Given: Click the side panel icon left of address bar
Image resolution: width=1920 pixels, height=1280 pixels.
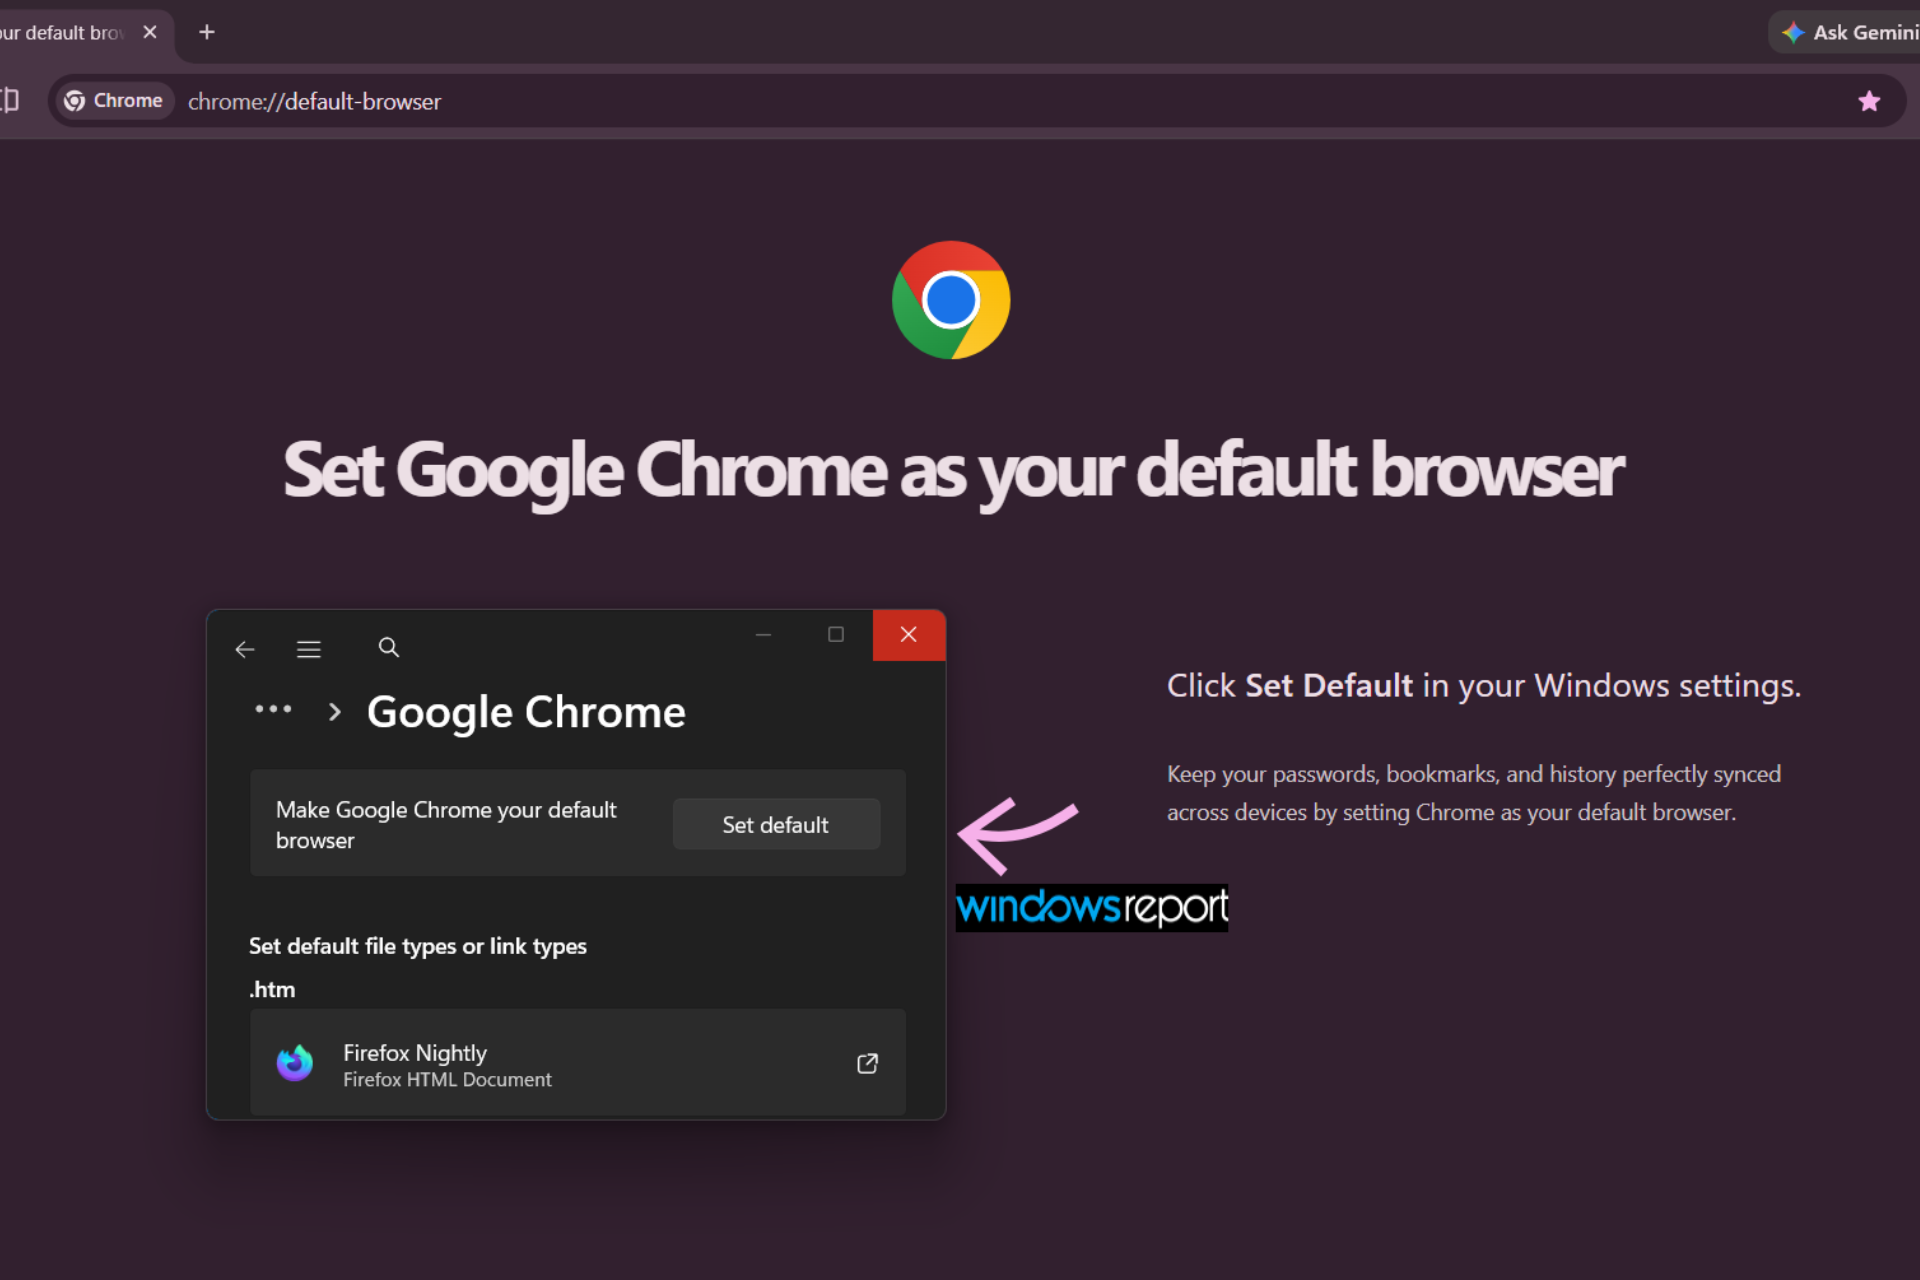Looking at the screenshot, I should (9, 100).
